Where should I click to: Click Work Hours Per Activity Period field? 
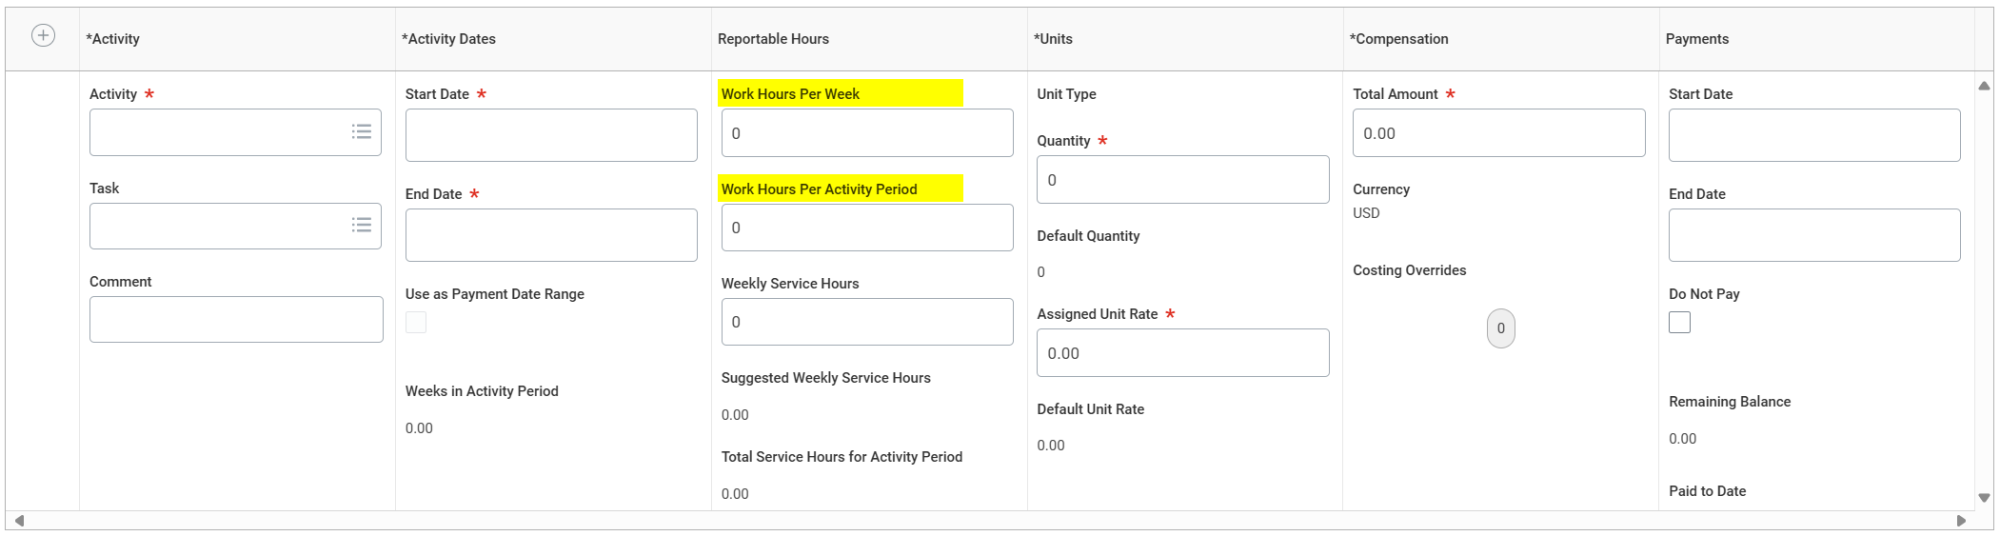point(867,228)
